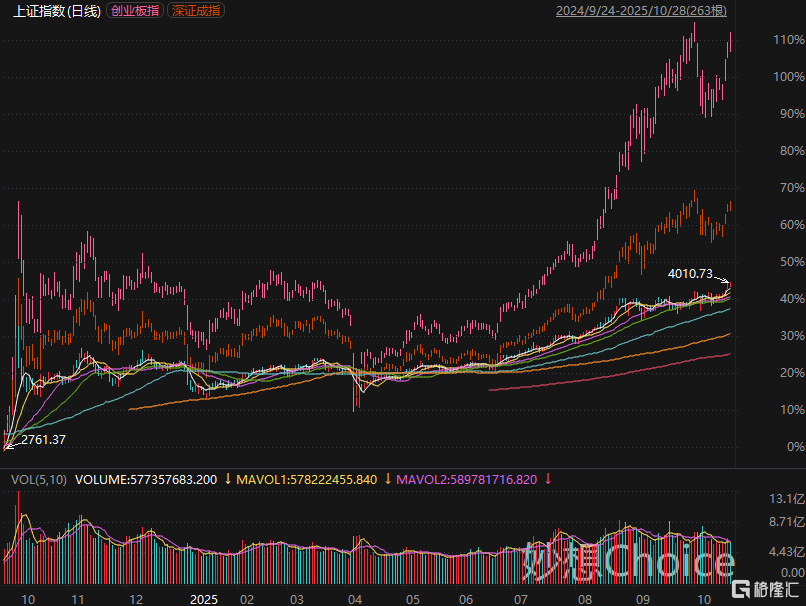
Task: Toggle the 深证成指 comparison overlay tag
Action: click(x=197, y=11)
